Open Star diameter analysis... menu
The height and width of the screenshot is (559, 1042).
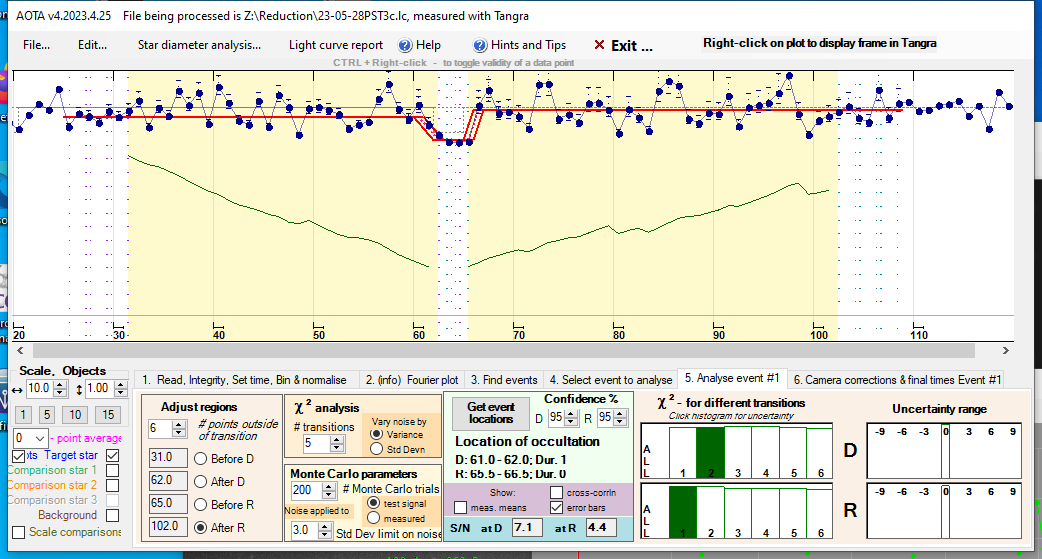[199, 45]
